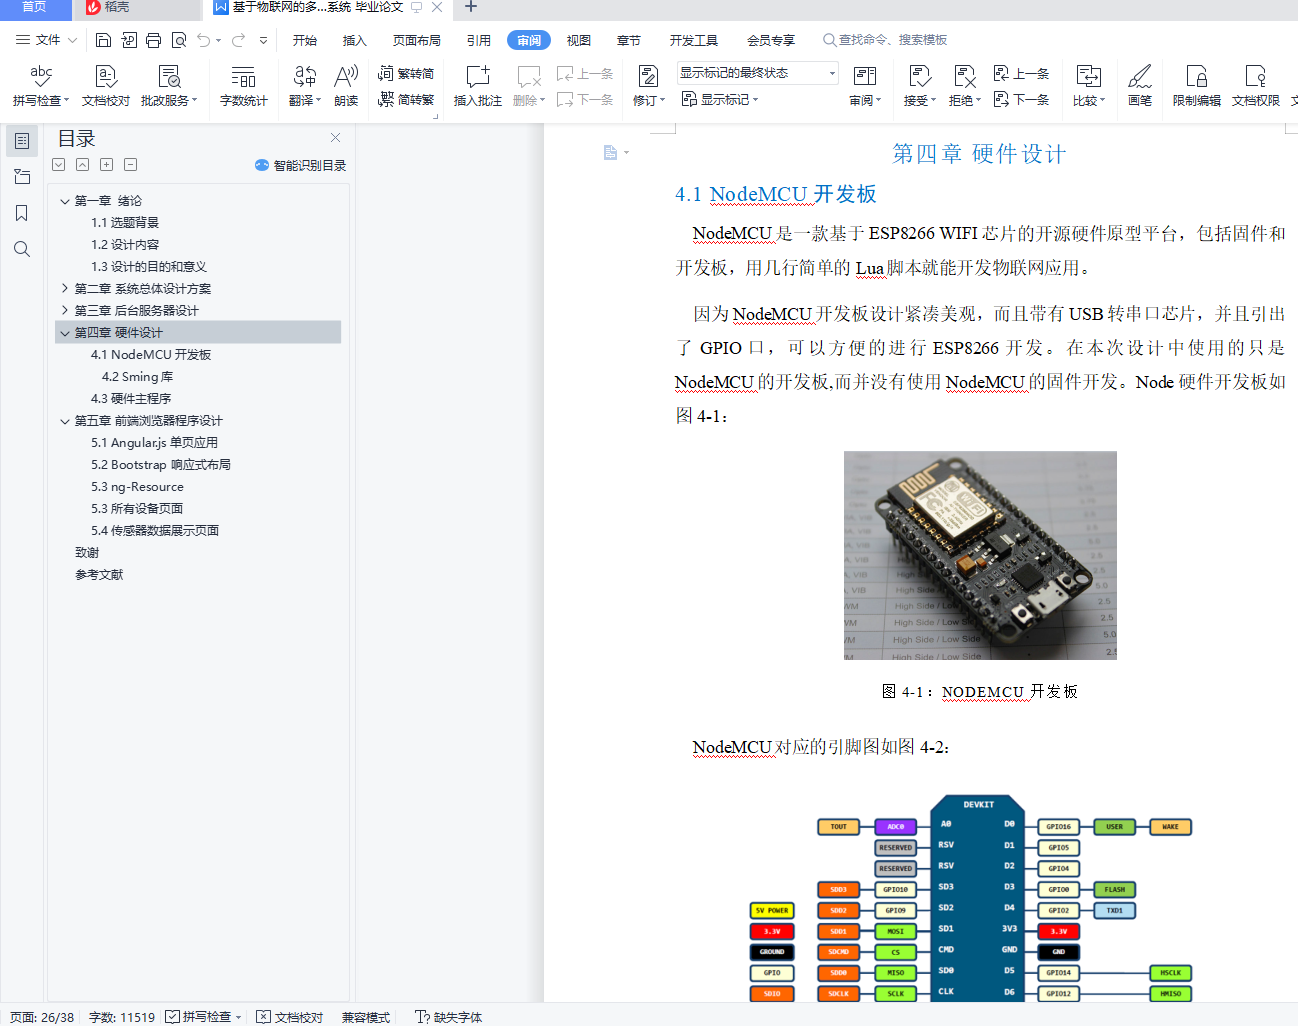
Task: Select the outline 目录 icon in left sidebar
Action: [x=22, y=141]
